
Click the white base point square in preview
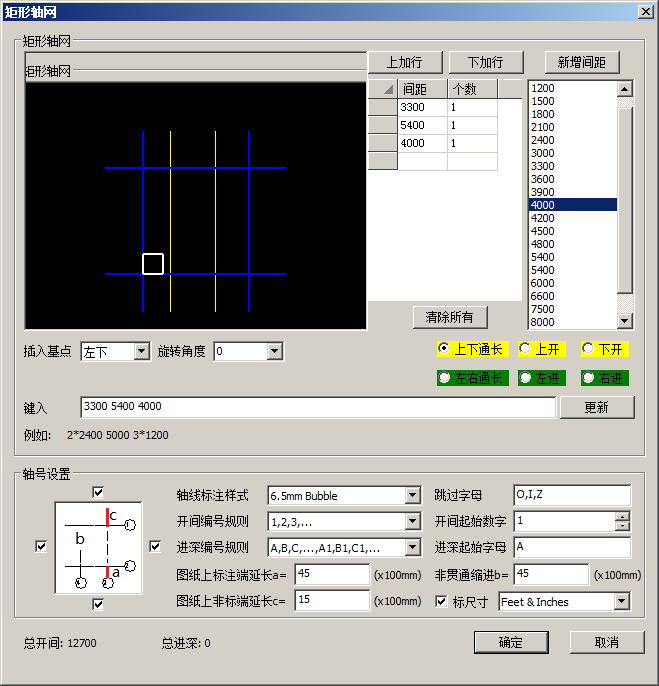tap(153, 264)
